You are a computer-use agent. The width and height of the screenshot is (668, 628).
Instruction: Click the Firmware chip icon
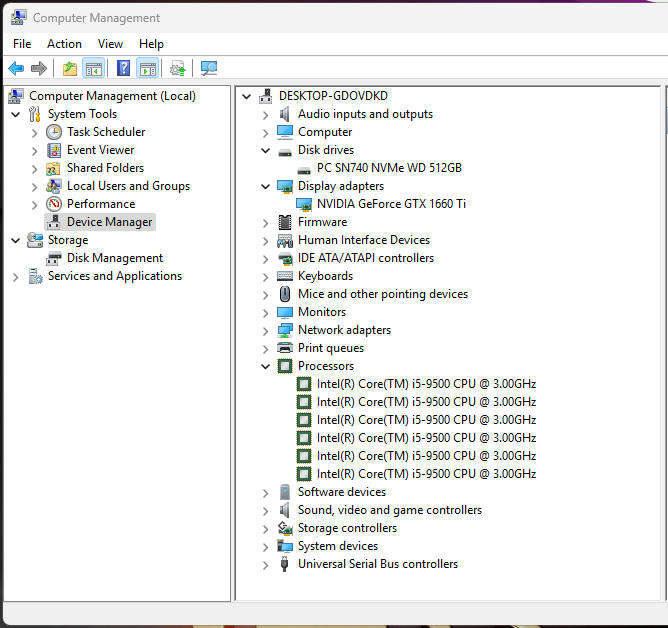point(285,222)
